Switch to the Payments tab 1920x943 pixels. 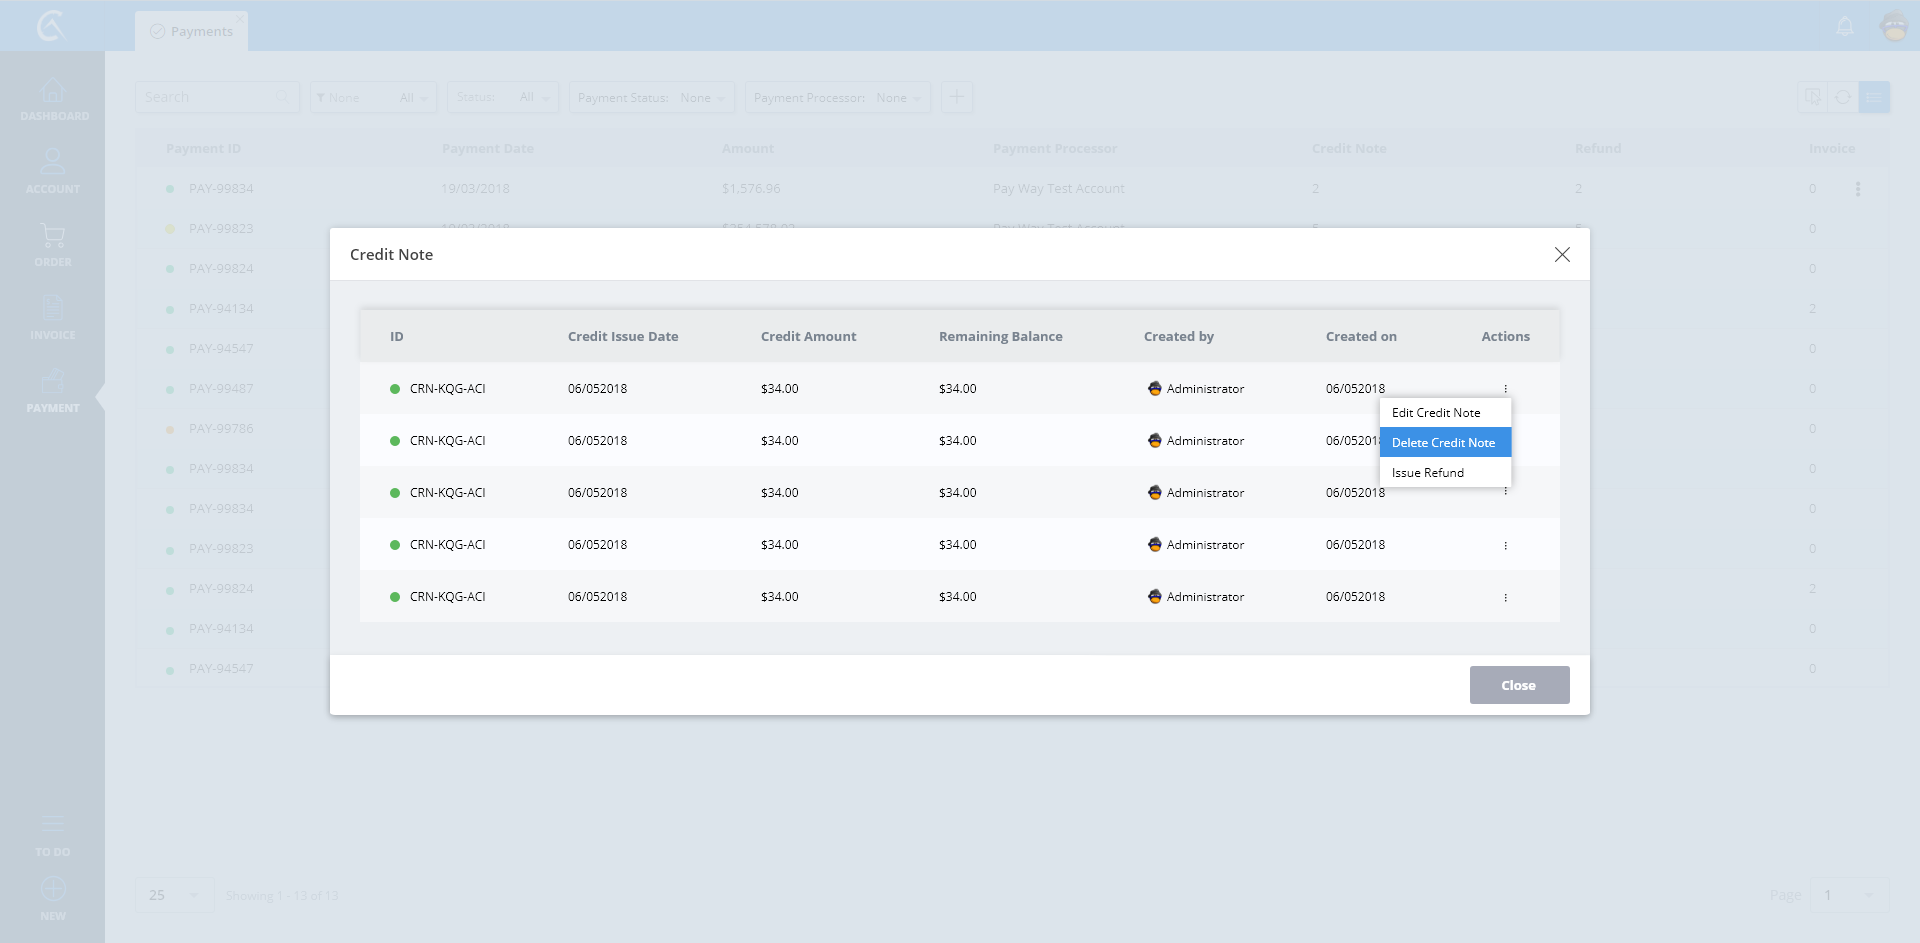pos(192,32)
